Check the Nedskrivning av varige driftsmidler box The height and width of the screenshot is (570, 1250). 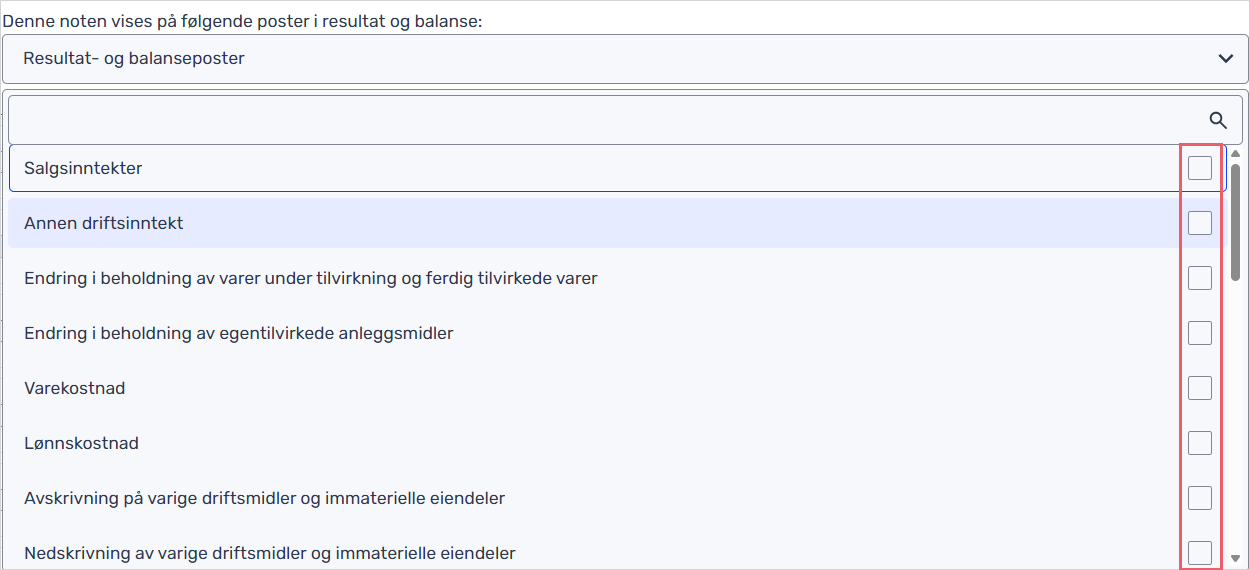[1200, 553]
